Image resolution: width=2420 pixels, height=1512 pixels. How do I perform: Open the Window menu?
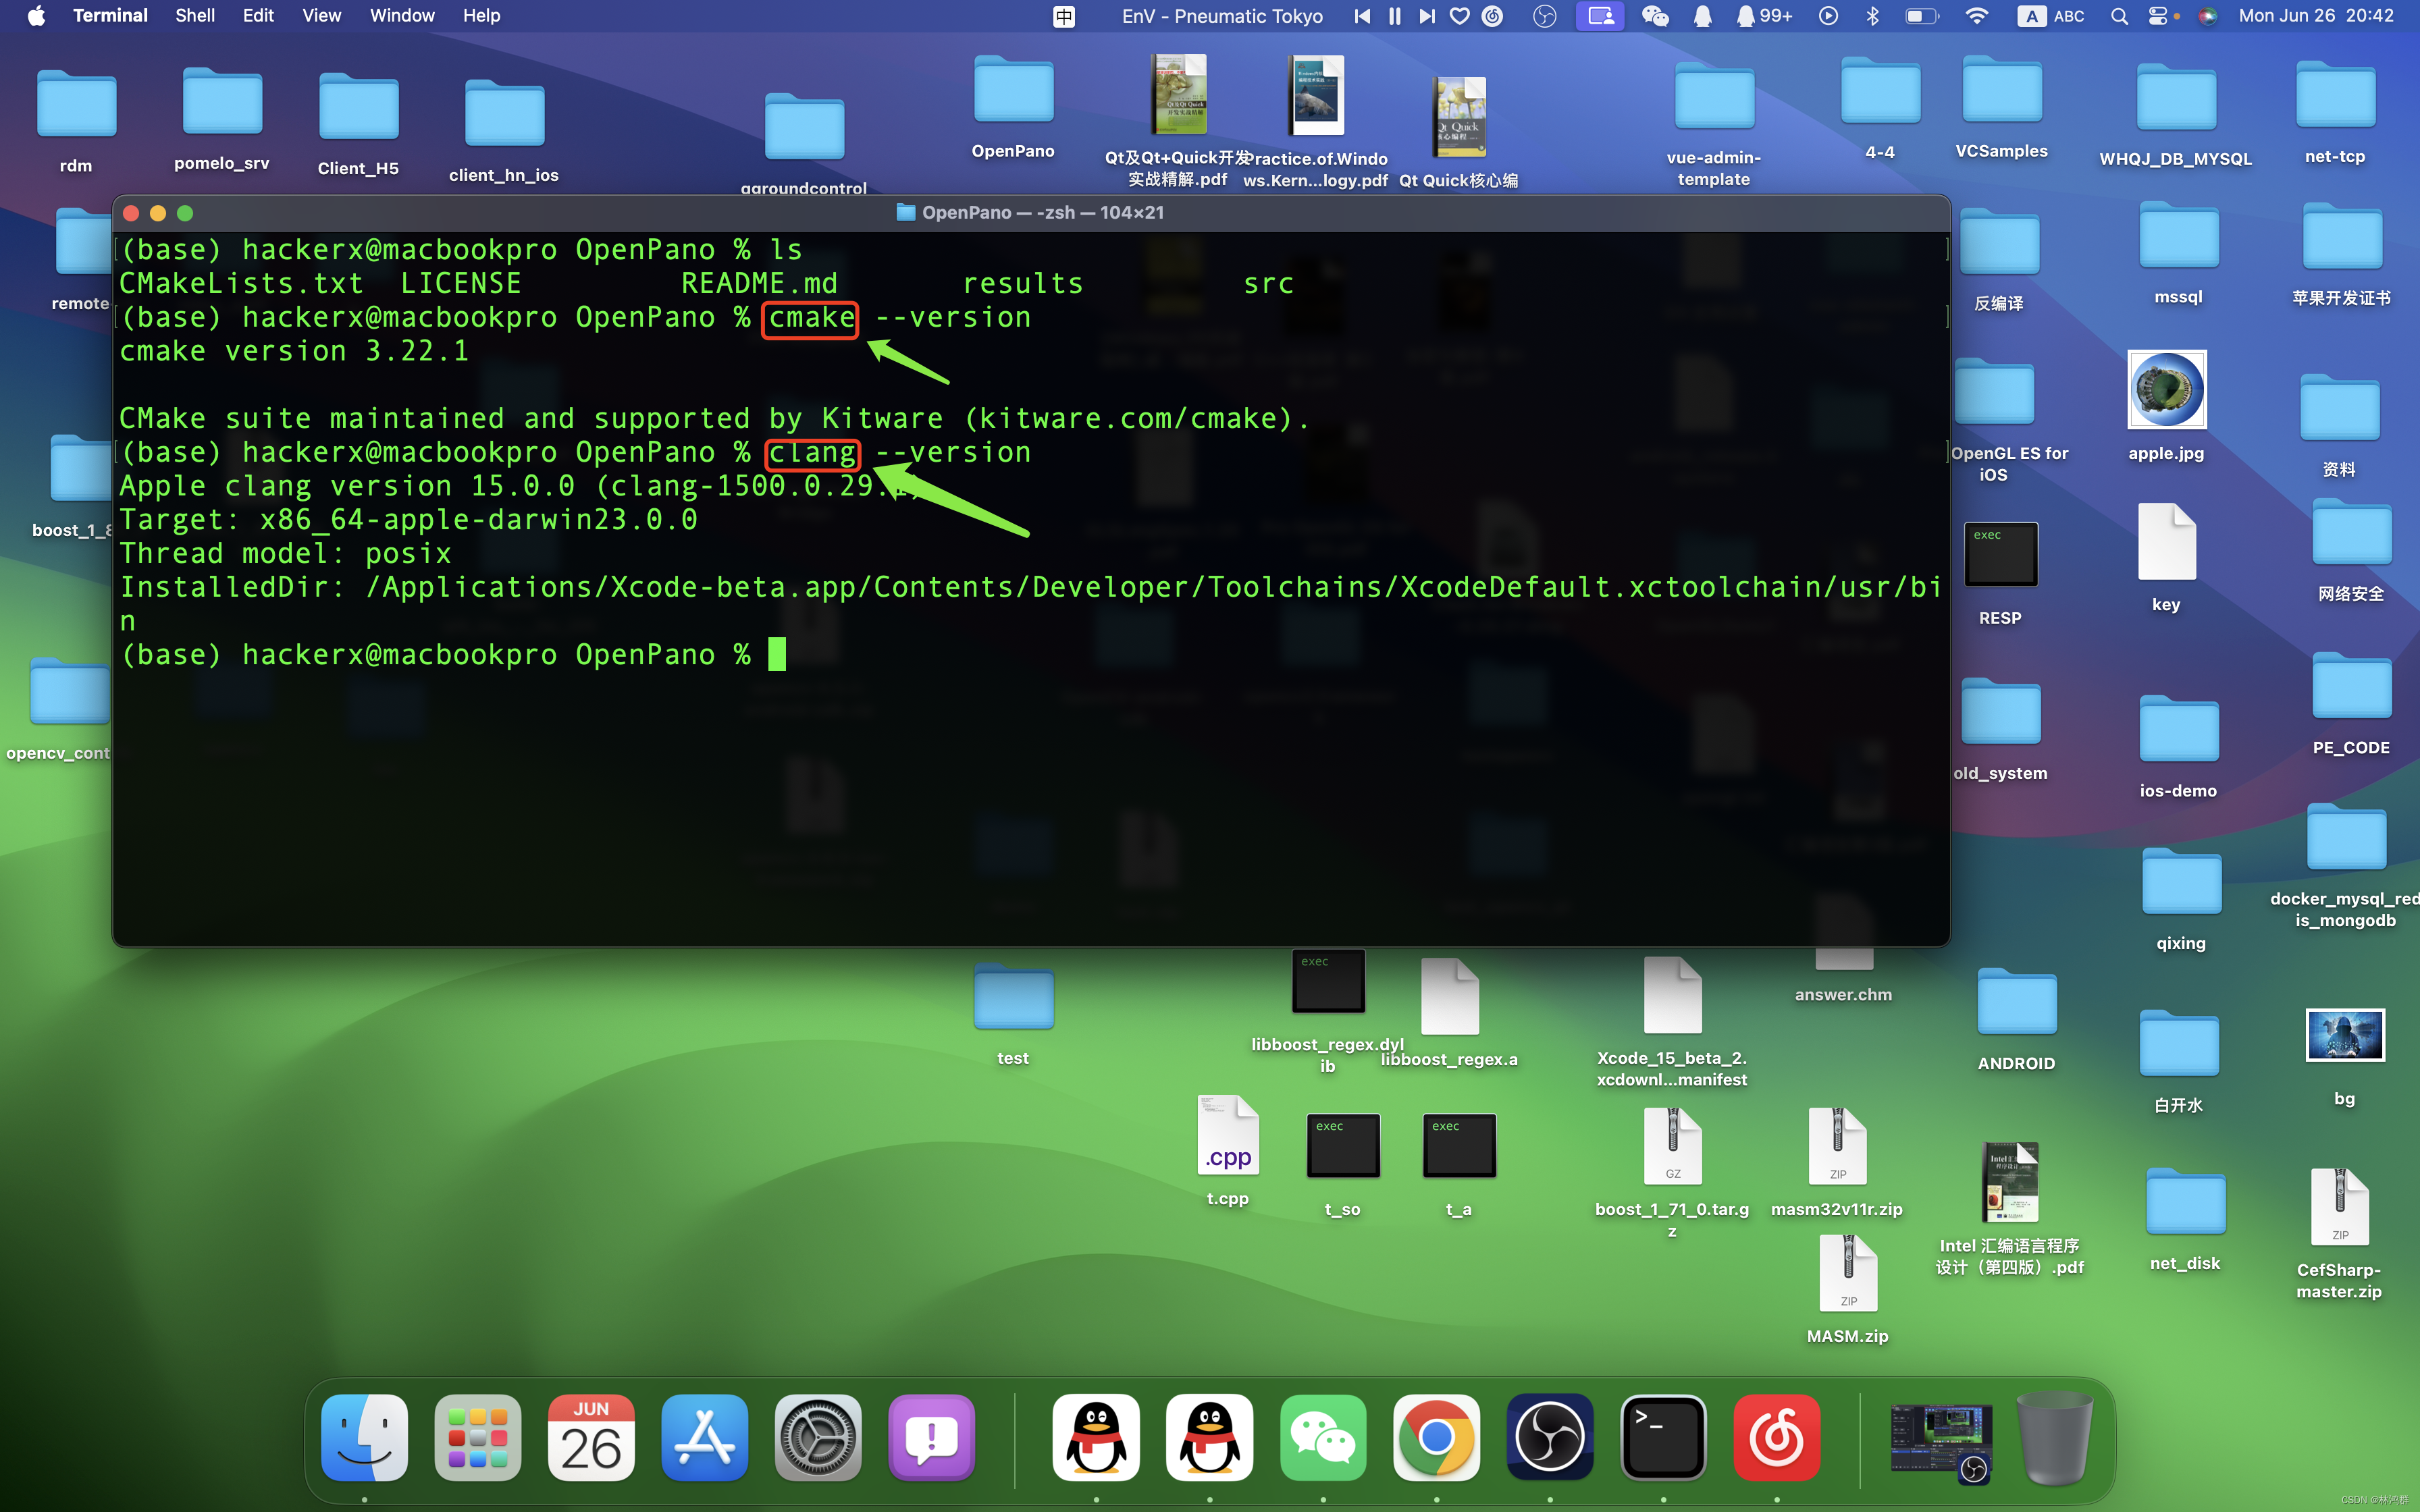[x=402, y=16]
